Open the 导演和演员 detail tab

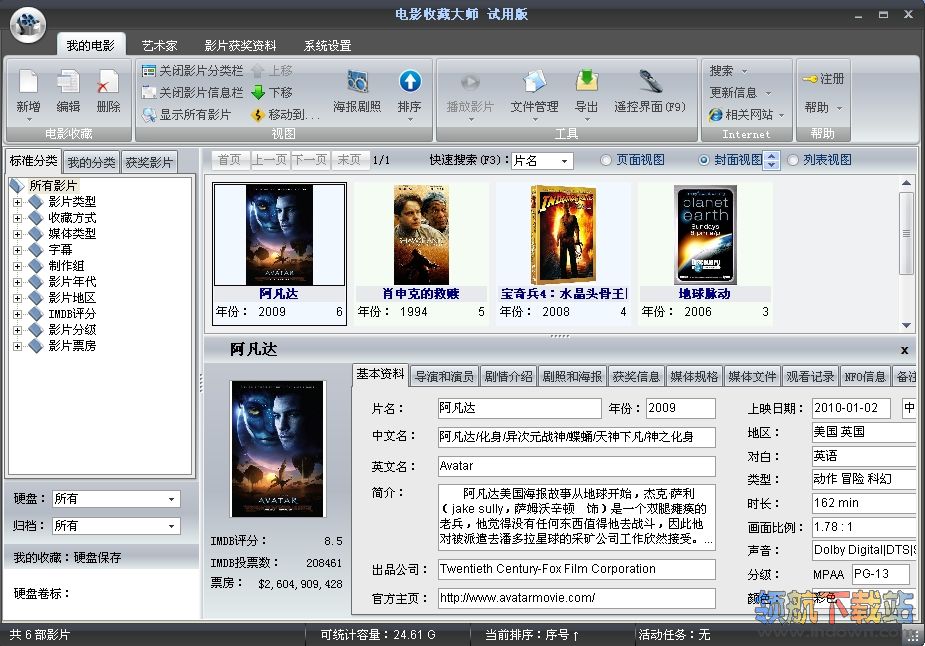(x=444, y=376)
